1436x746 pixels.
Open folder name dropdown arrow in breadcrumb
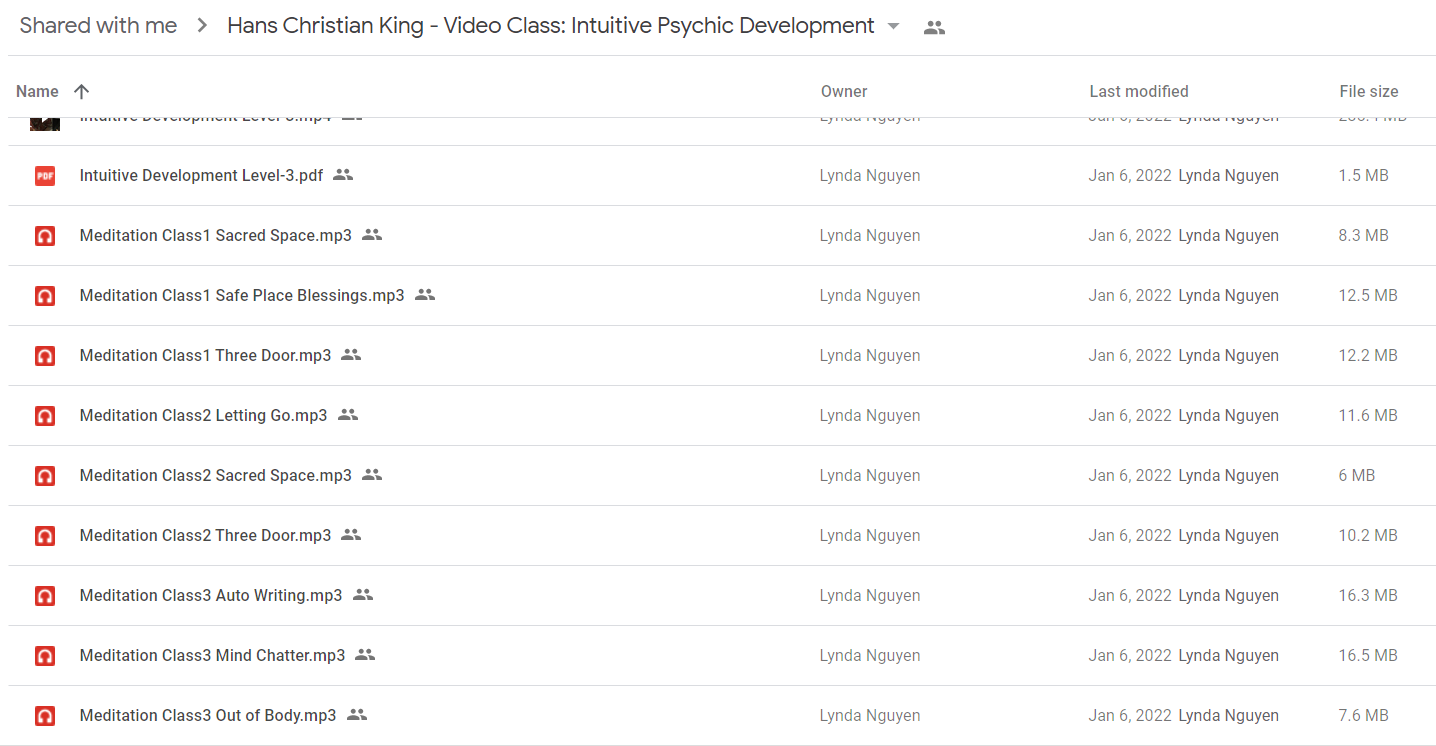tap(894, 26)
